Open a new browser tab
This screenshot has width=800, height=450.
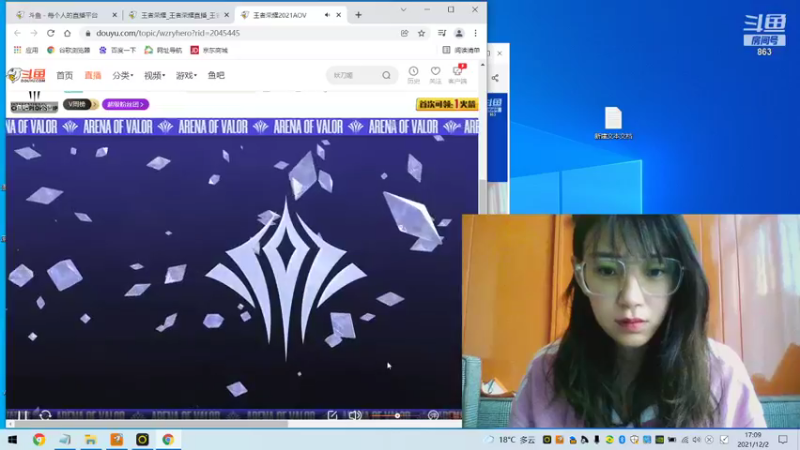pos(358,15)
